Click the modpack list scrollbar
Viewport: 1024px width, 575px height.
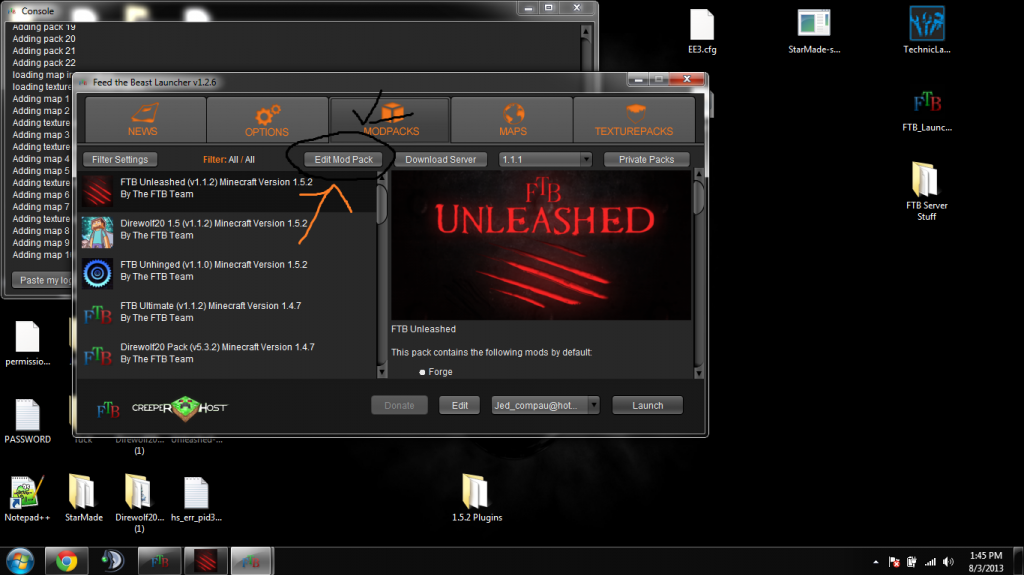[x=382, y=204]
